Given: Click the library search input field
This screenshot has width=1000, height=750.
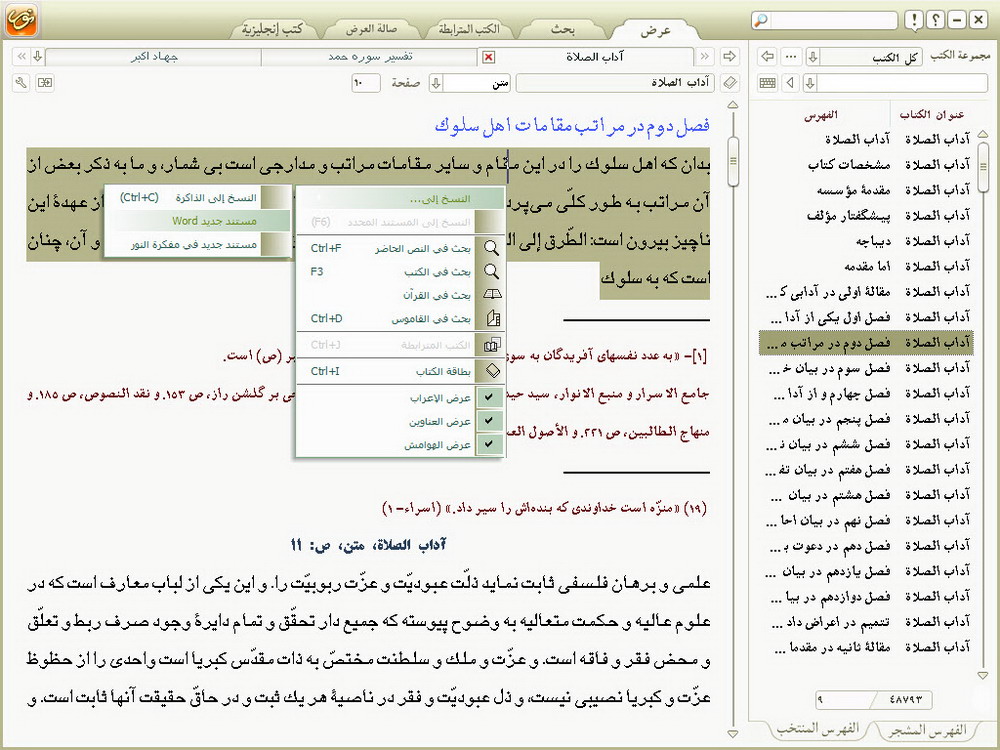Looking at the screenshot, I should click(x=902, y=83).
